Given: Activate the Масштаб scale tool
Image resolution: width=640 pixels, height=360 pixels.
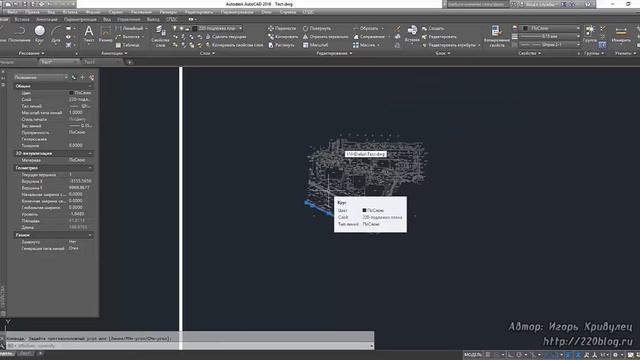Looking at the screenshot, I should click(316, 45).
